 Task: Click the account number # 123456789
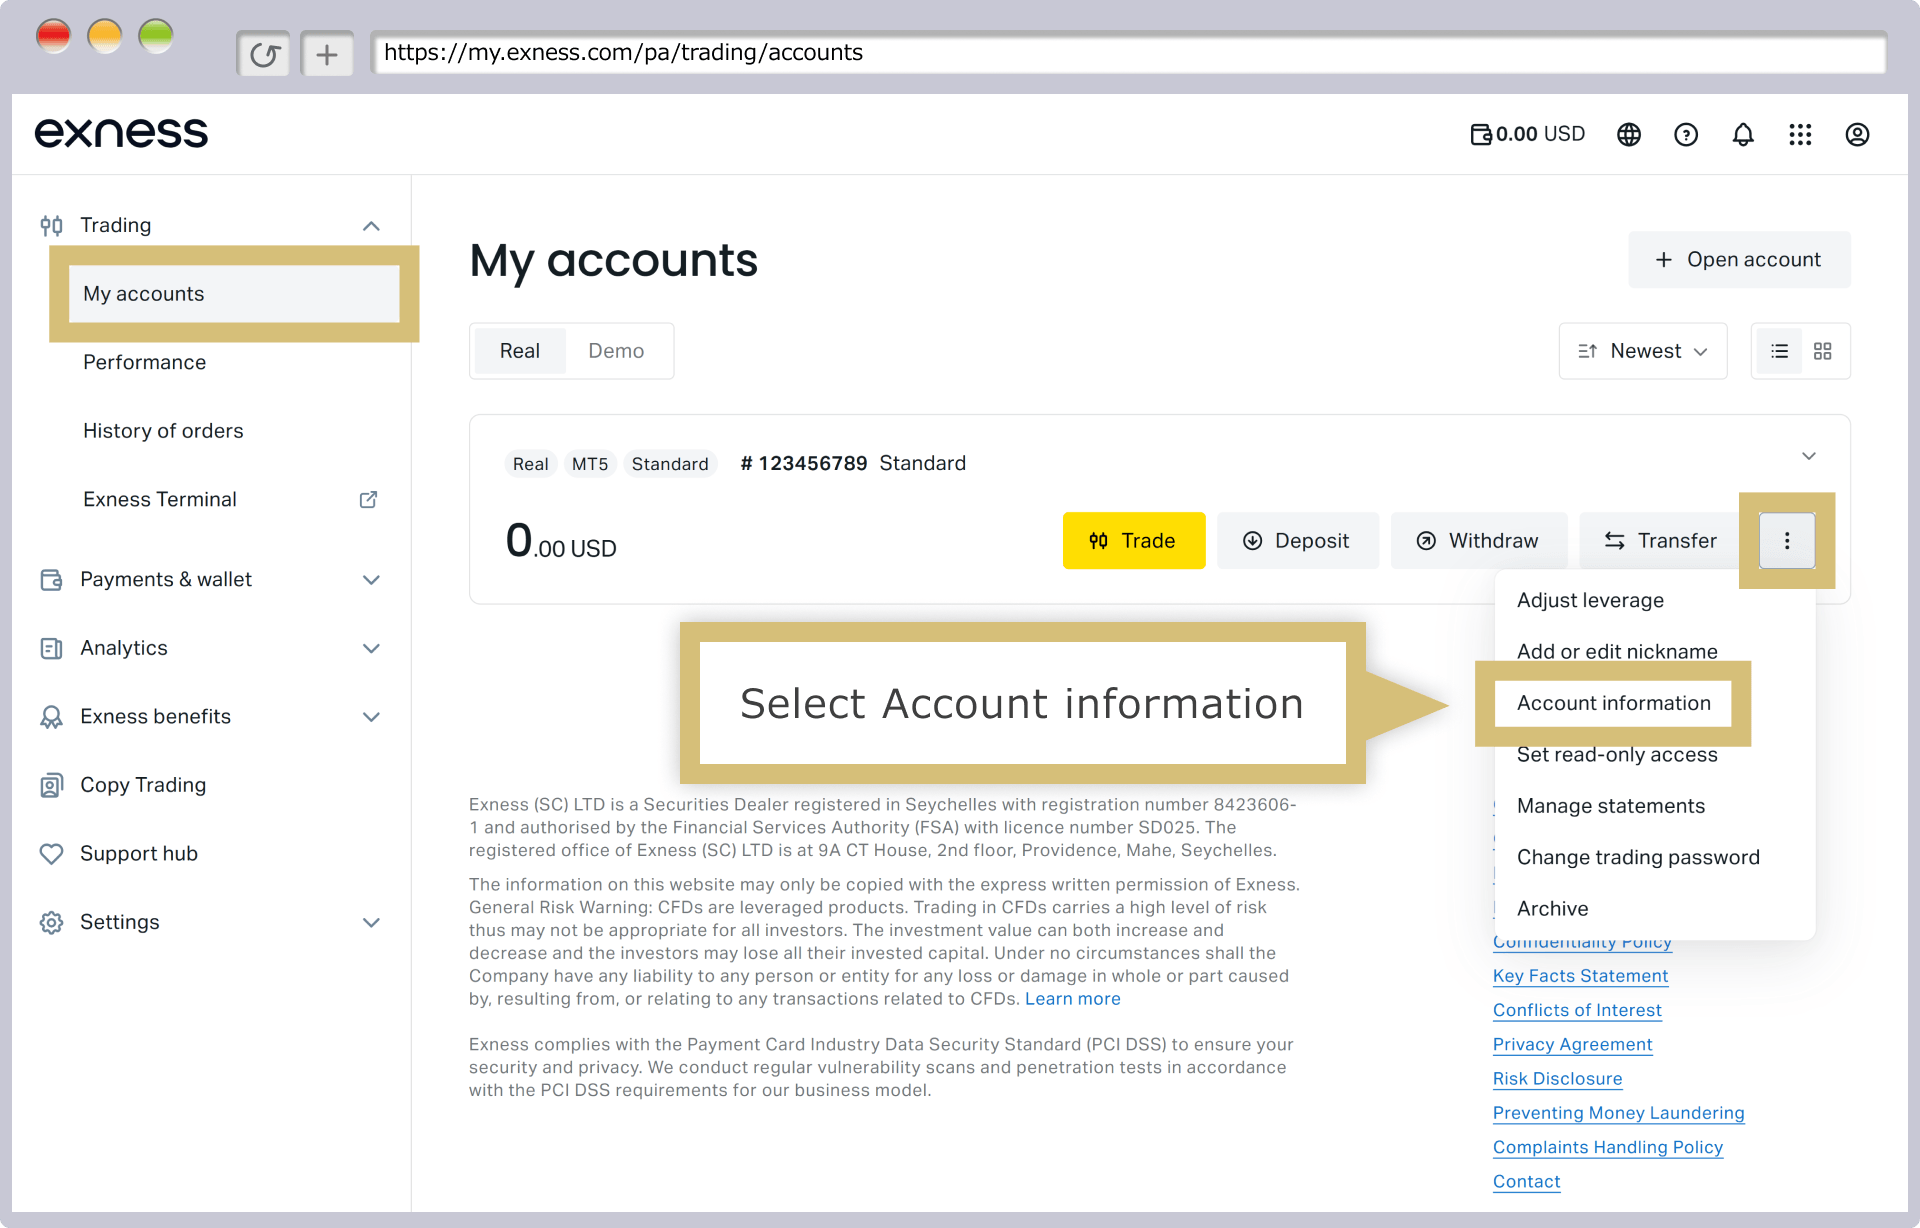tap(804, 464)
